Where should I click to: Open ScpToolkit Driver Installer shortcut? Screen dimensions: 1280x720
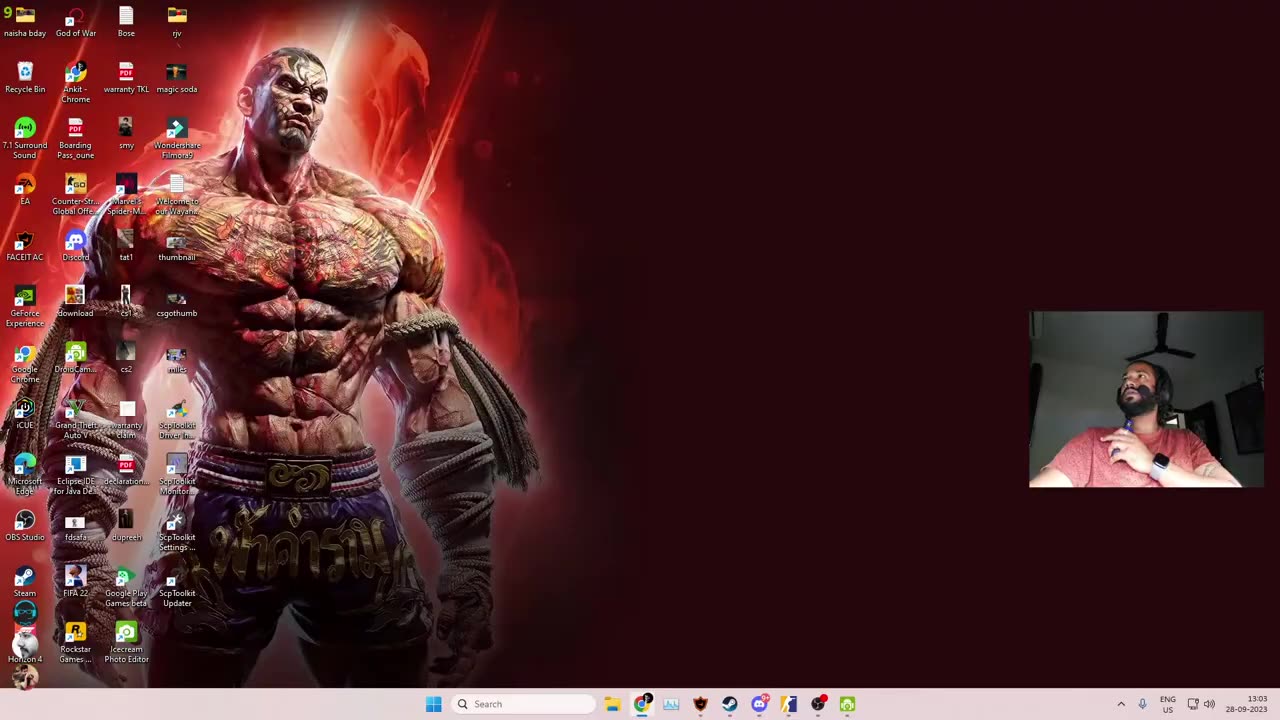point(177,419)
